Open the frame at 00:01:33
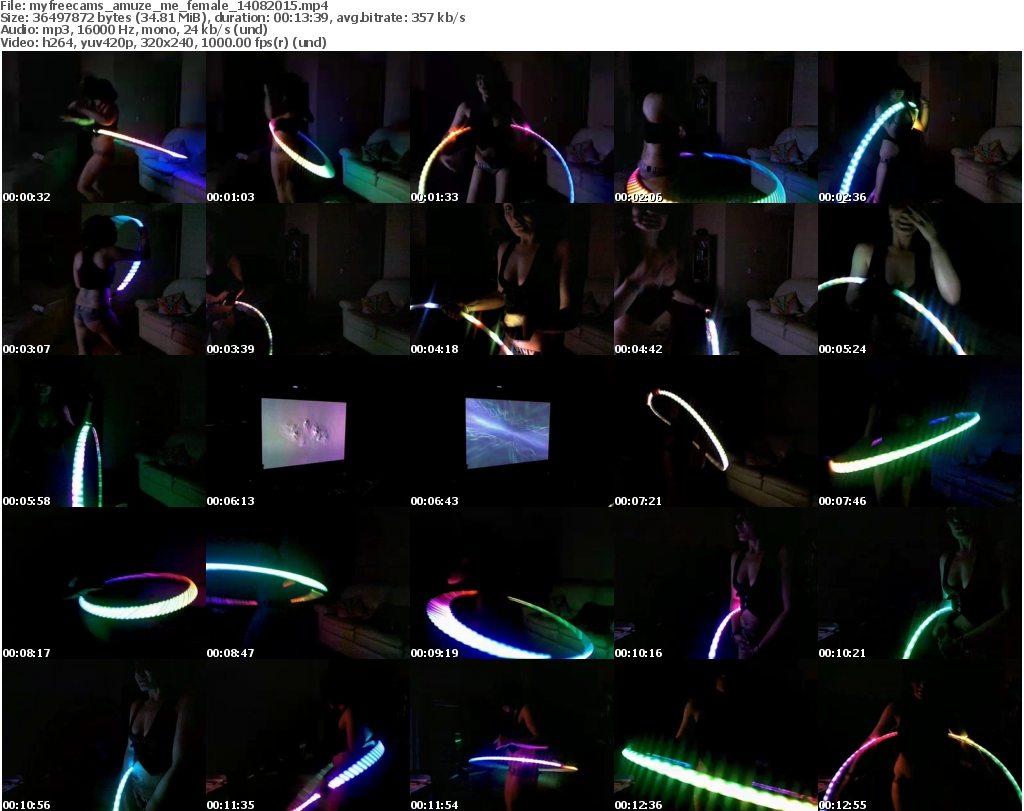Viewport: 1024px width, 811px height. coord(511,127)
